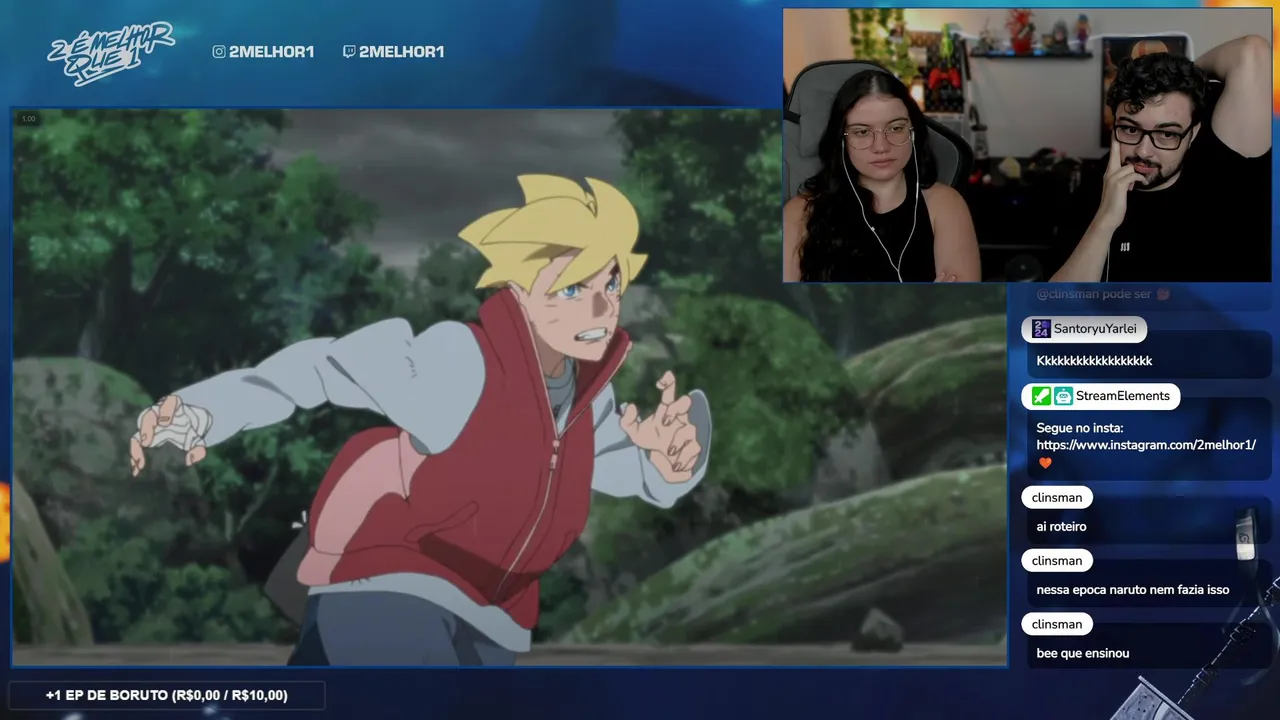Click the faded '@clinsman pode ser' message
The width and height of the screenshot is (1280, 720).
pyautogui.click(x=1103, y=294)
